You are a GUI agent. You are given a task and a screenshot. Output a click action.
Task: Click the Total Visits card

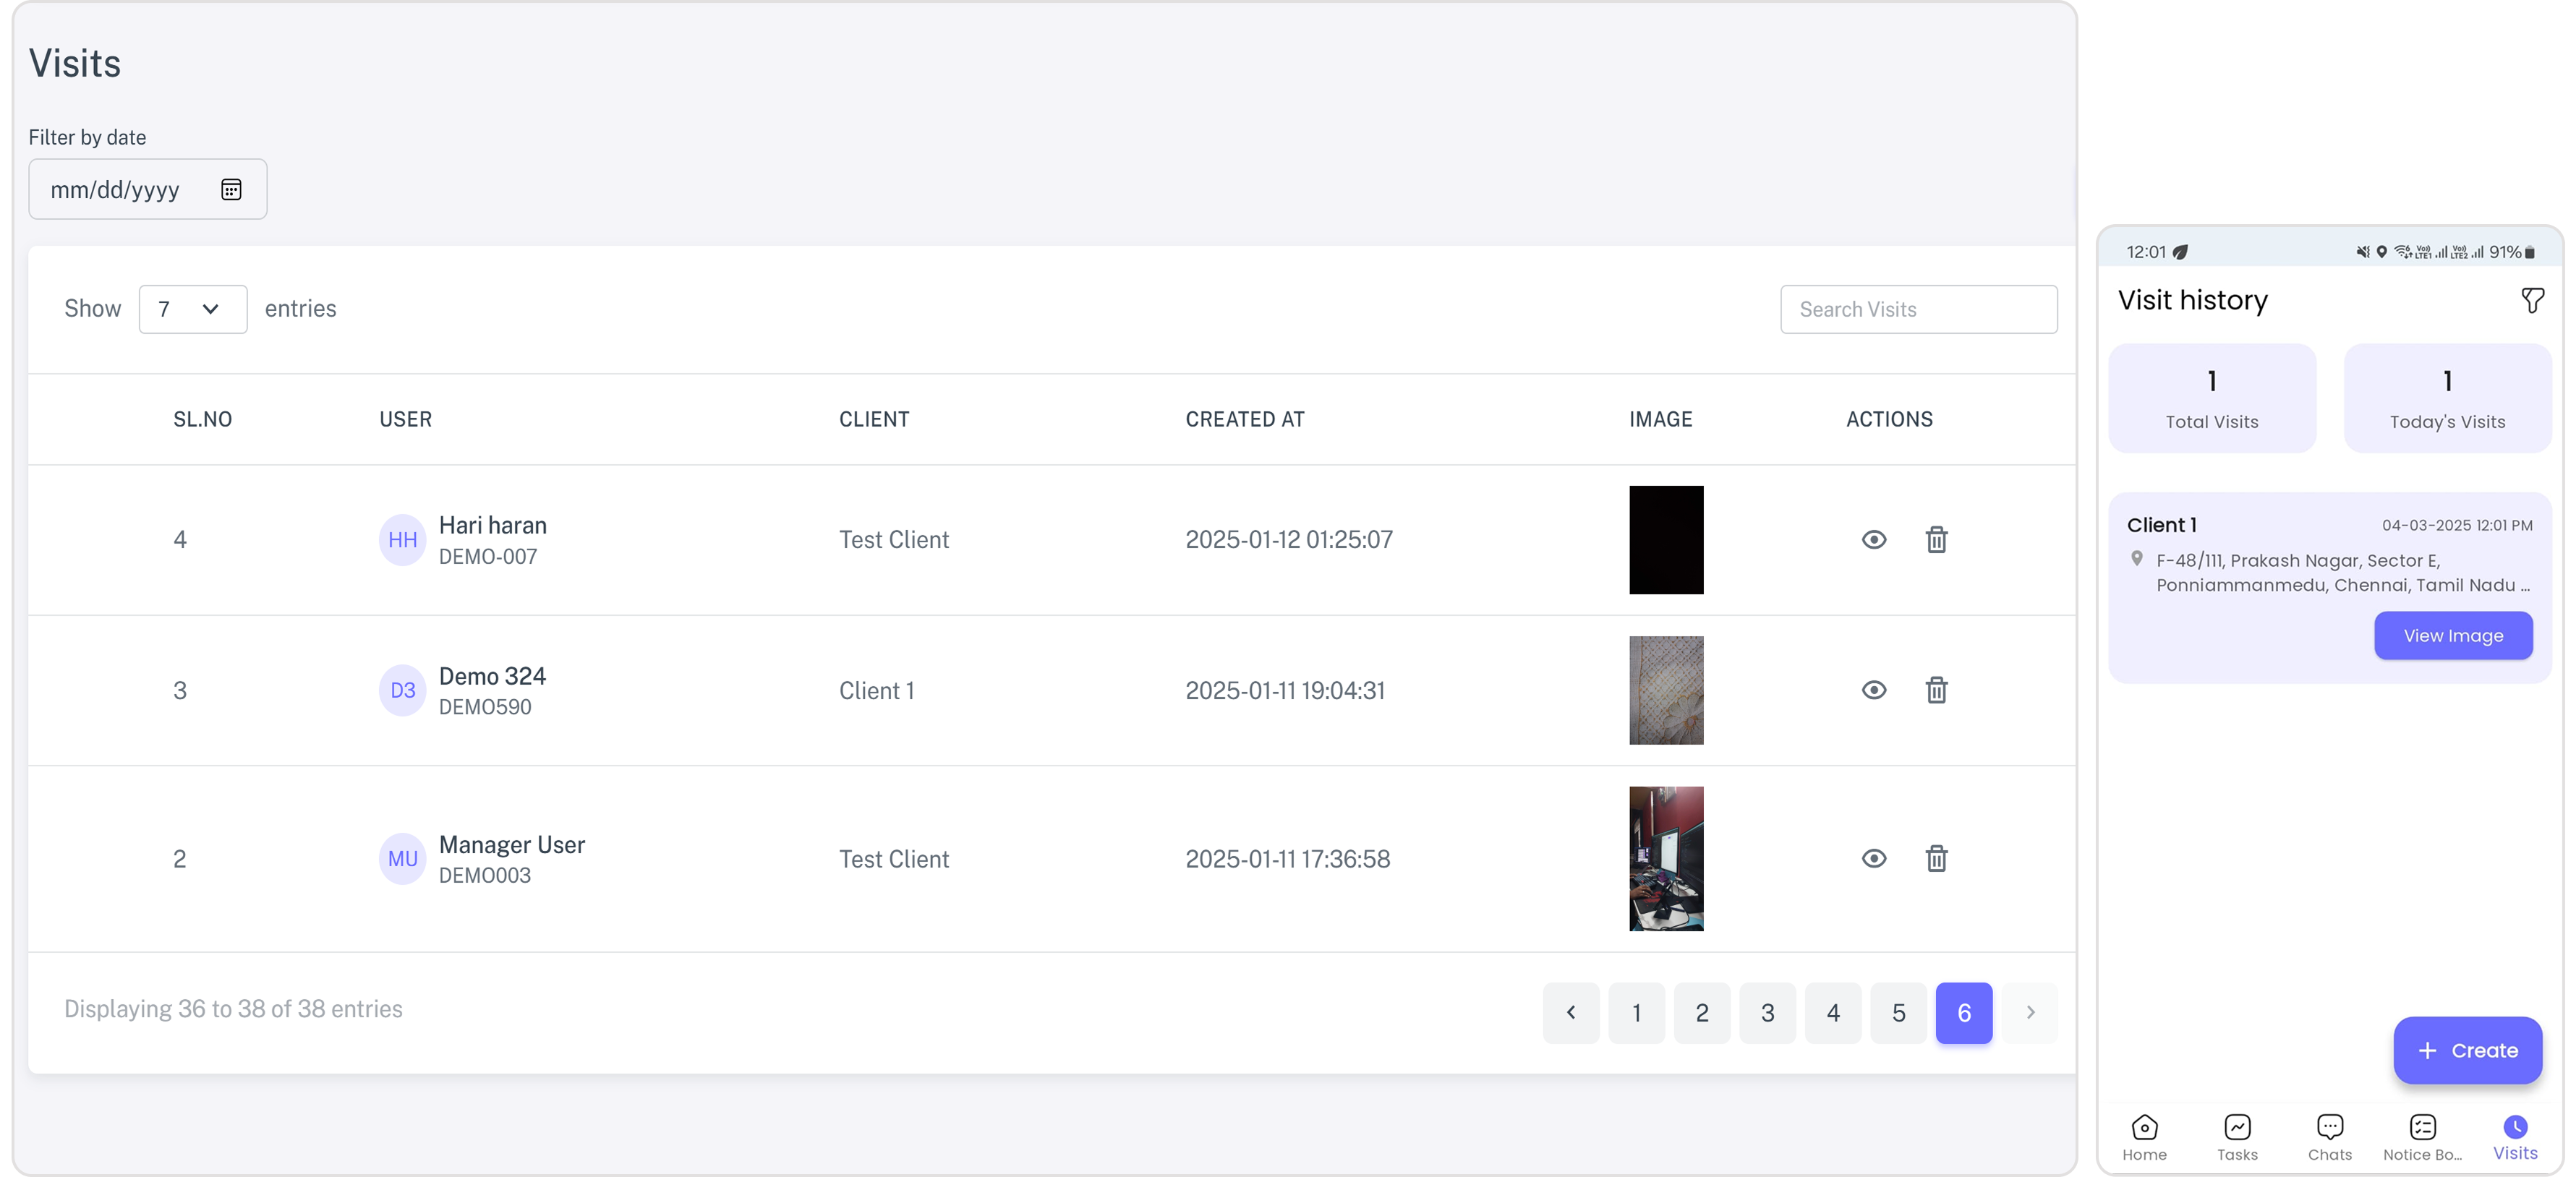[2212, 398]
